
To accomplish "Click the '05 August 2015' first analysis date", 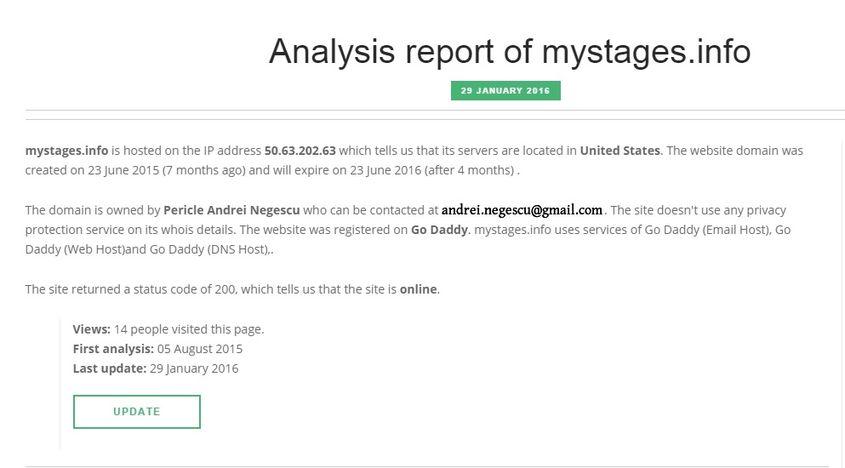I will (200, 349).
